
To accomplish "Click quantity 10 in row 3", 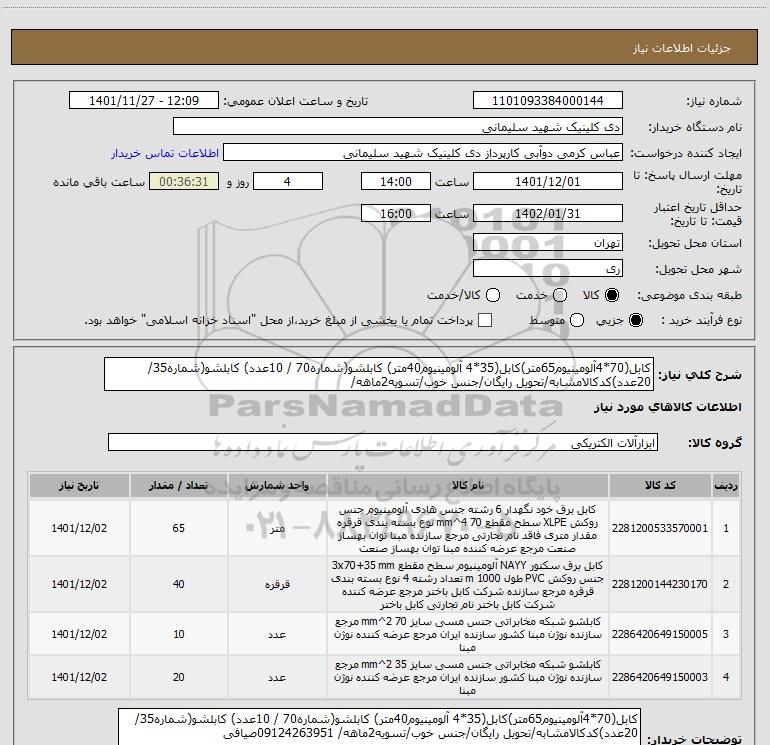I will [178, 635].
